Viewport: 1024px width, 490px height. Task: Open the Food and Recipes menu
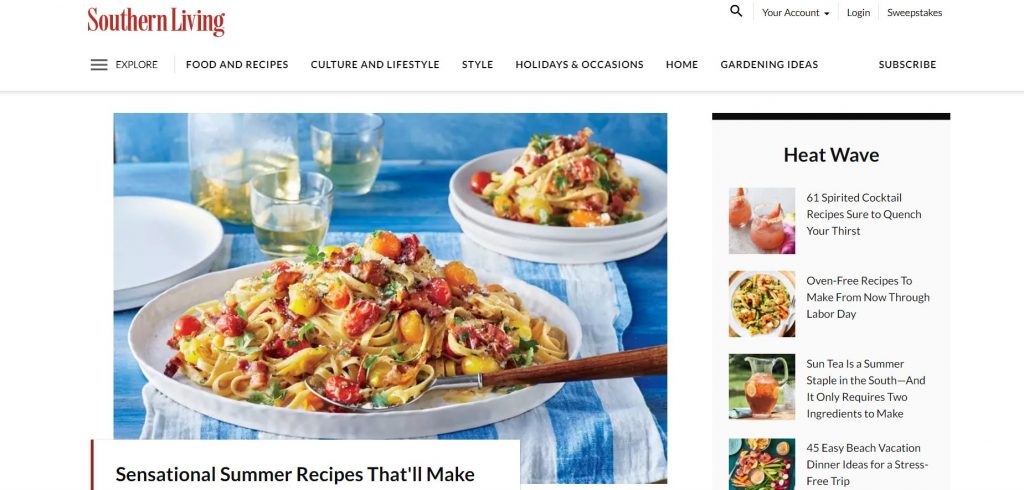237,65
